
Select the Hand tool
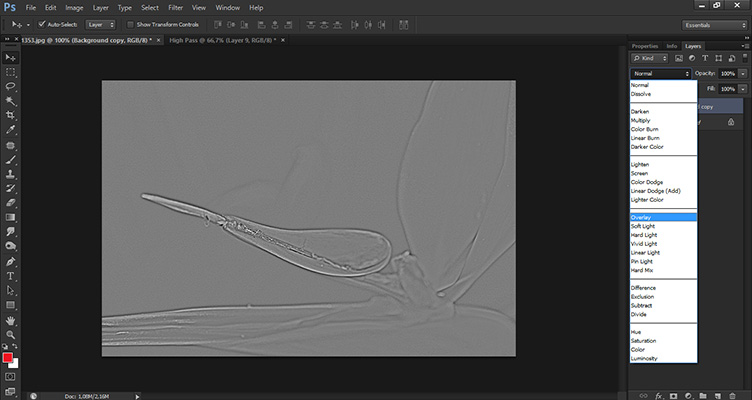[x=10, y=319]
